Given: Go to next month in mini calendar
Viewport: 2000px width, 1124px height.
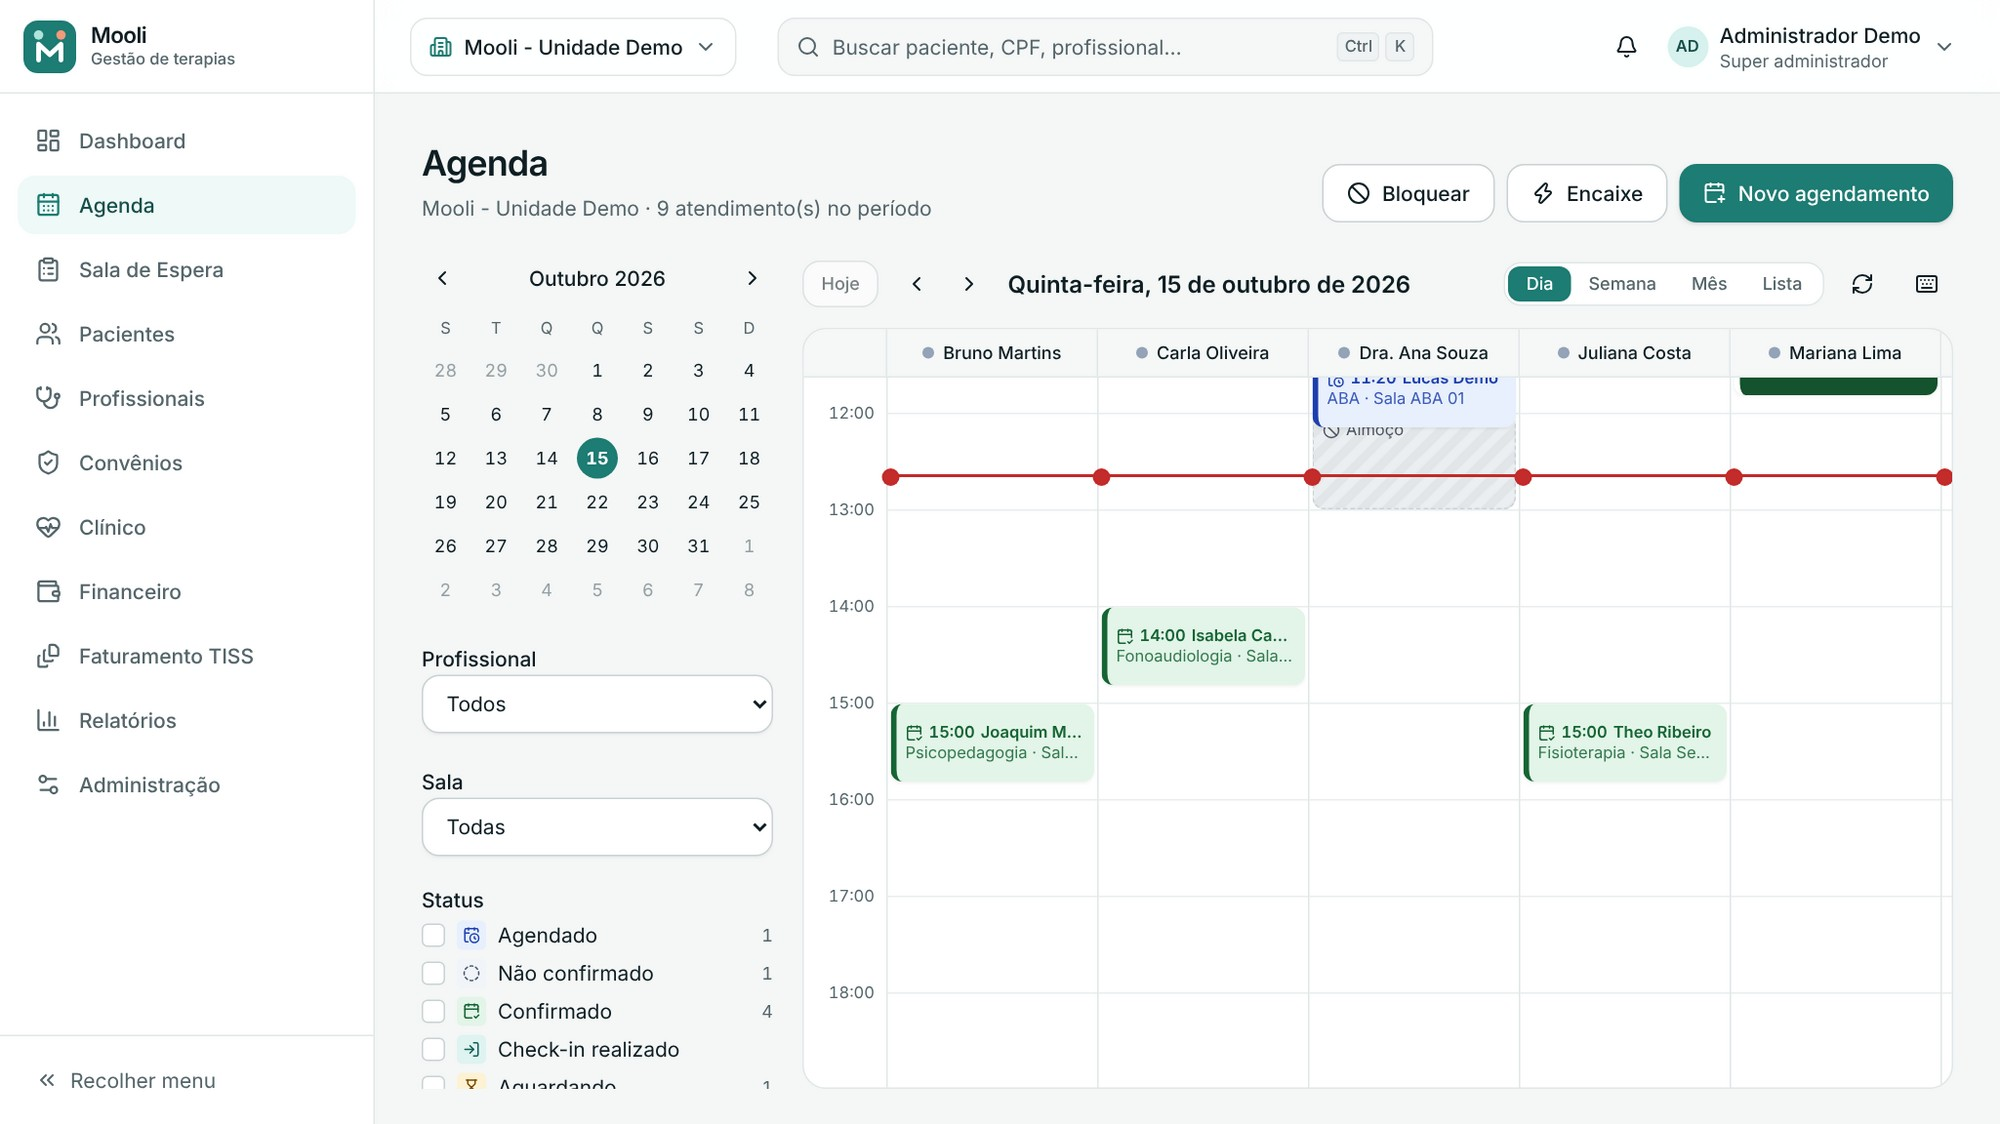Looking at the screenshot, I should [752, 278].
